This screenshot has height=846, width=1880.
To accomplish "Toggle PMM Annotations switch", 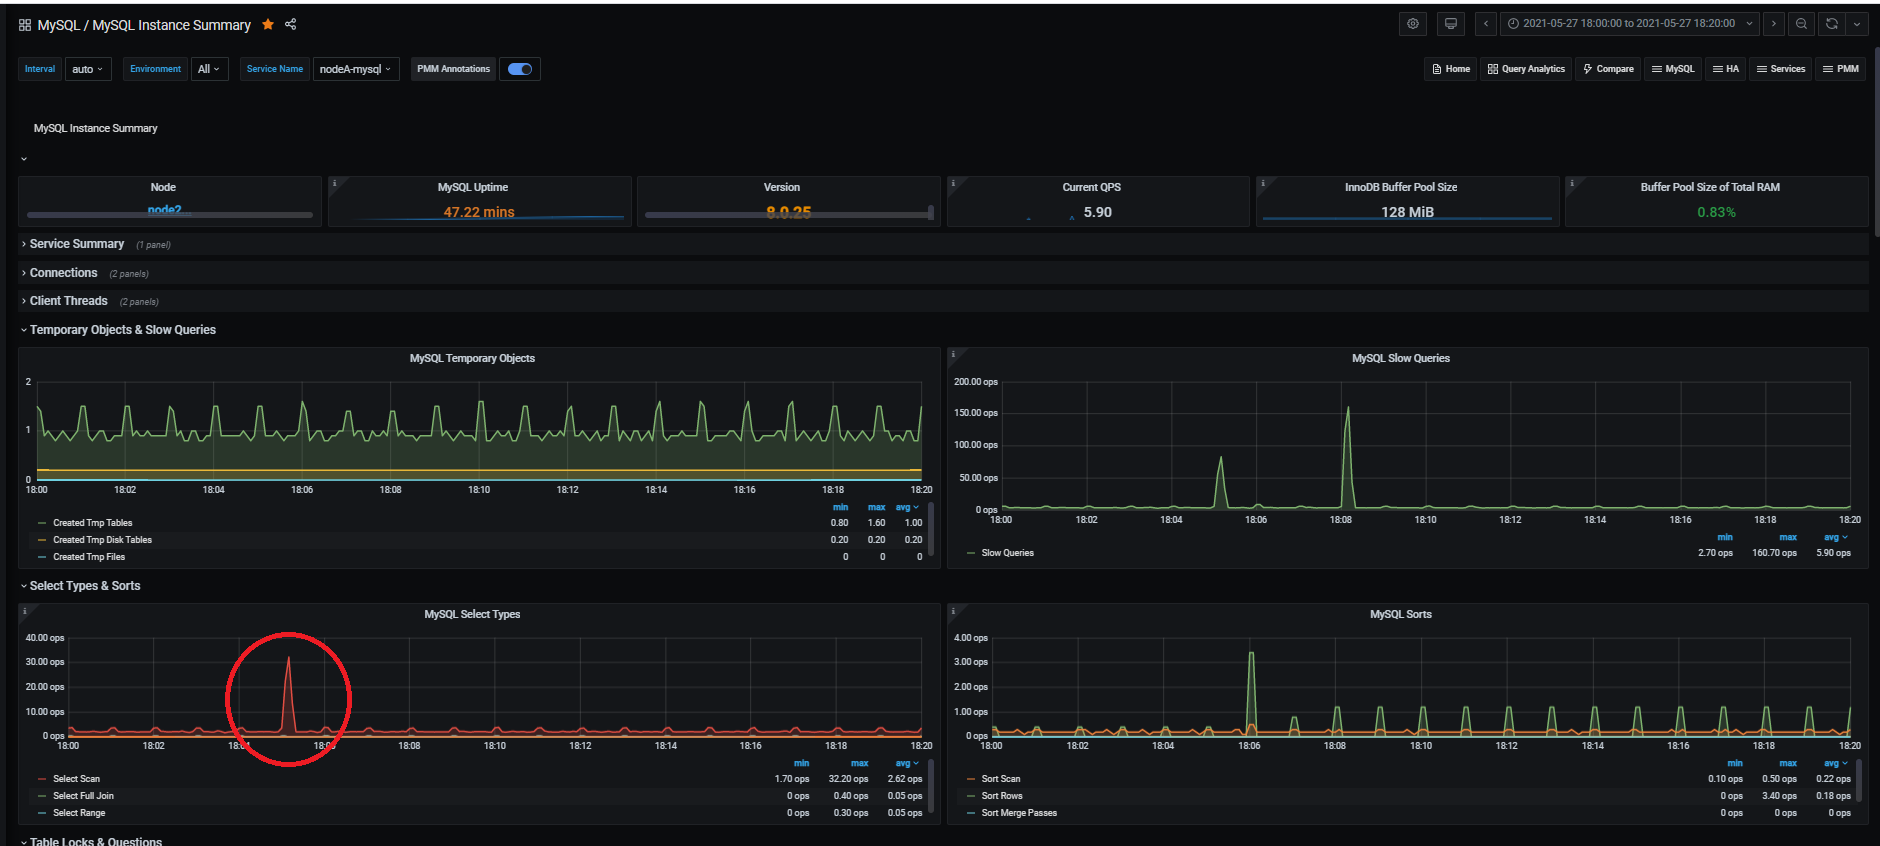I will point(520,69).
